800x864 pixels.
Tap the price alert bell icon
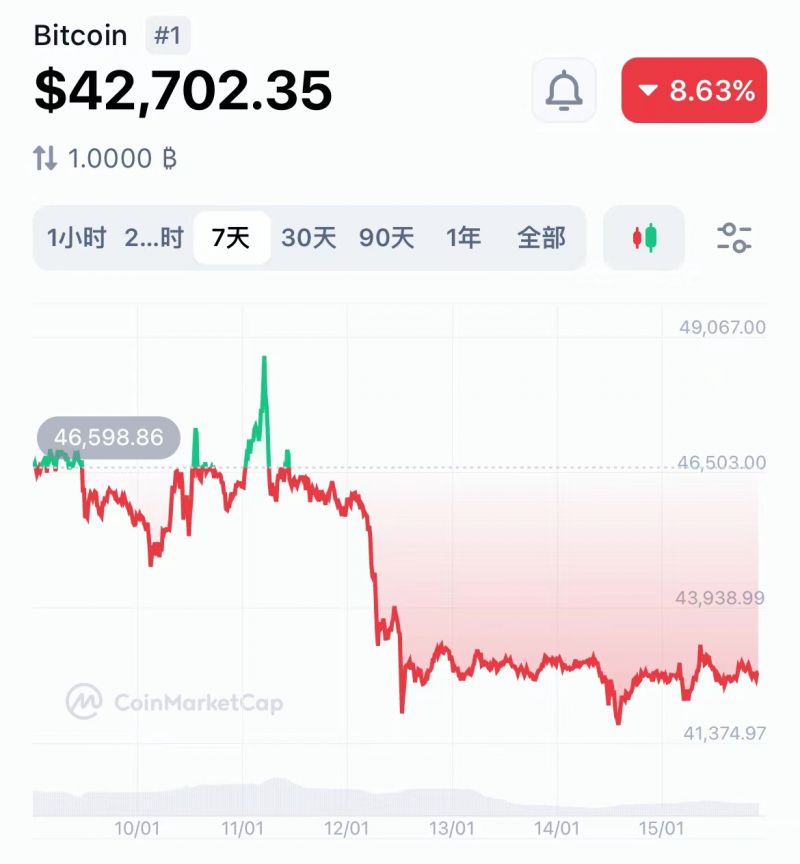tap(564, 90)
